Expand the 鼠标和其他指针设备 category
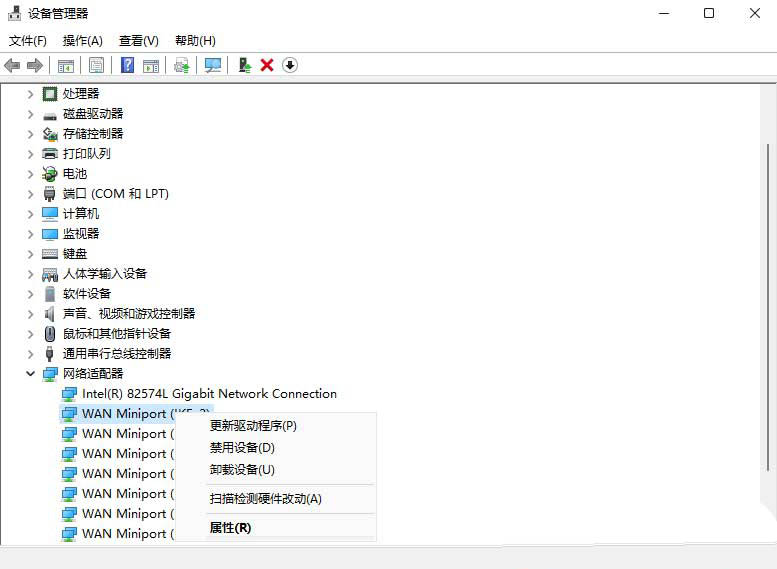 (30, 333)
